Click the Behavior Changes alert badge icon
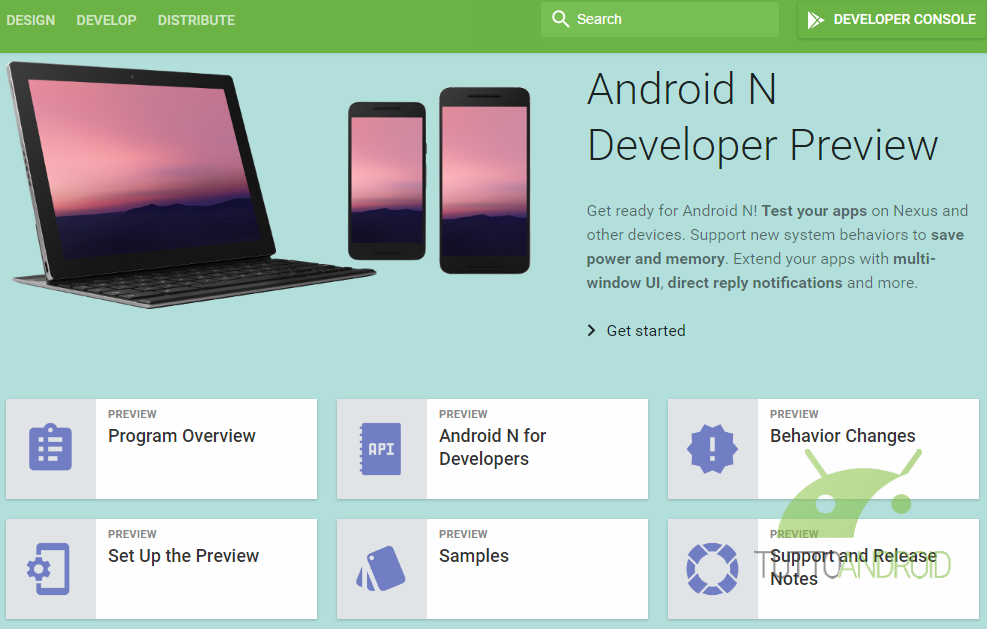Image resolution: width=987 pixels, height=629 pixels. coord(712,448)
